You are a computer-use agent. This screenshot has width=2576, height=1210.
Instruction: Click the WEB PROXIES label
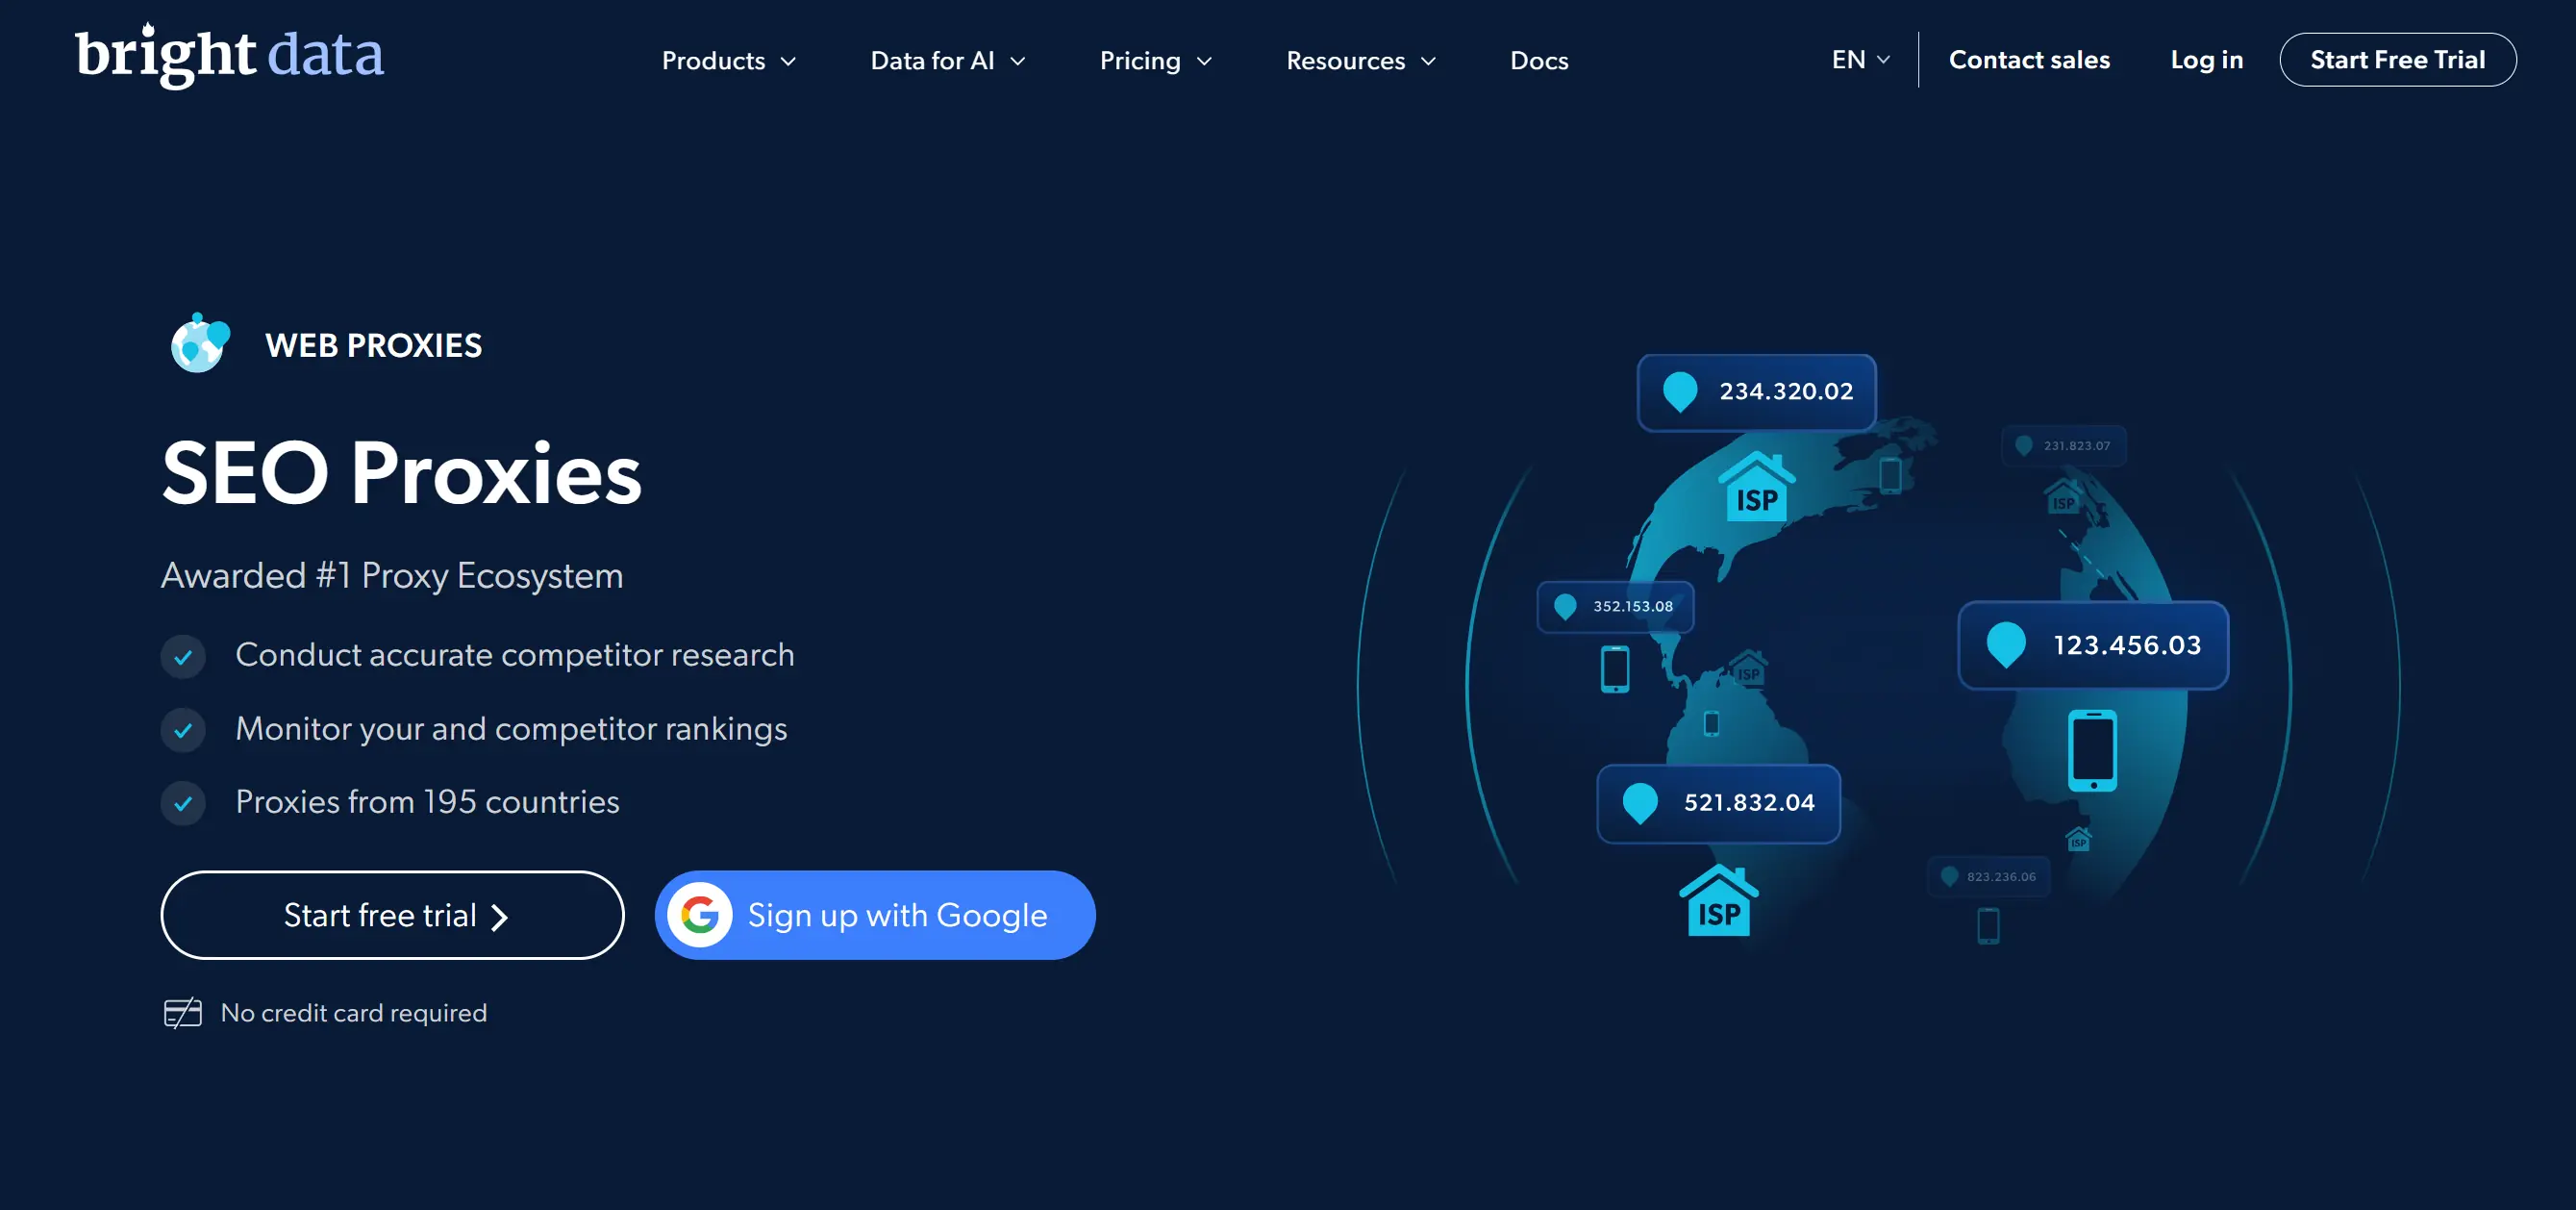[x=373, y=345]
